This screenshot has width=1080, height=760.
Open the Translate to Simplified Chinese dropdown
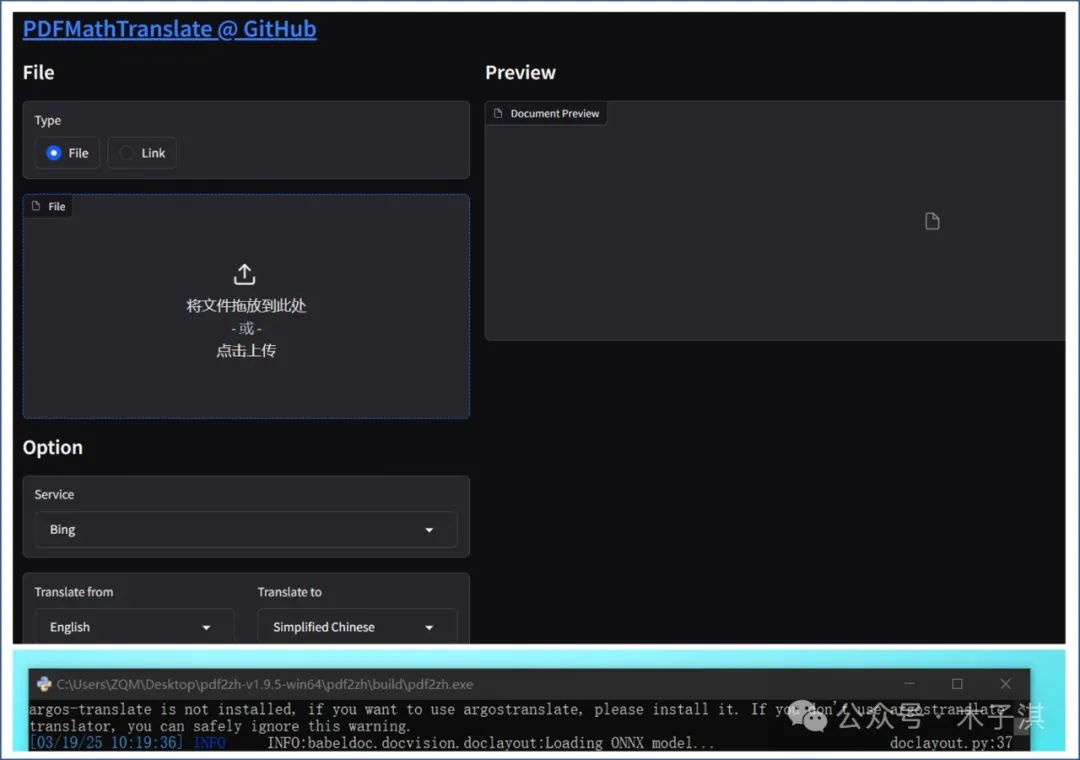(357, 626)
